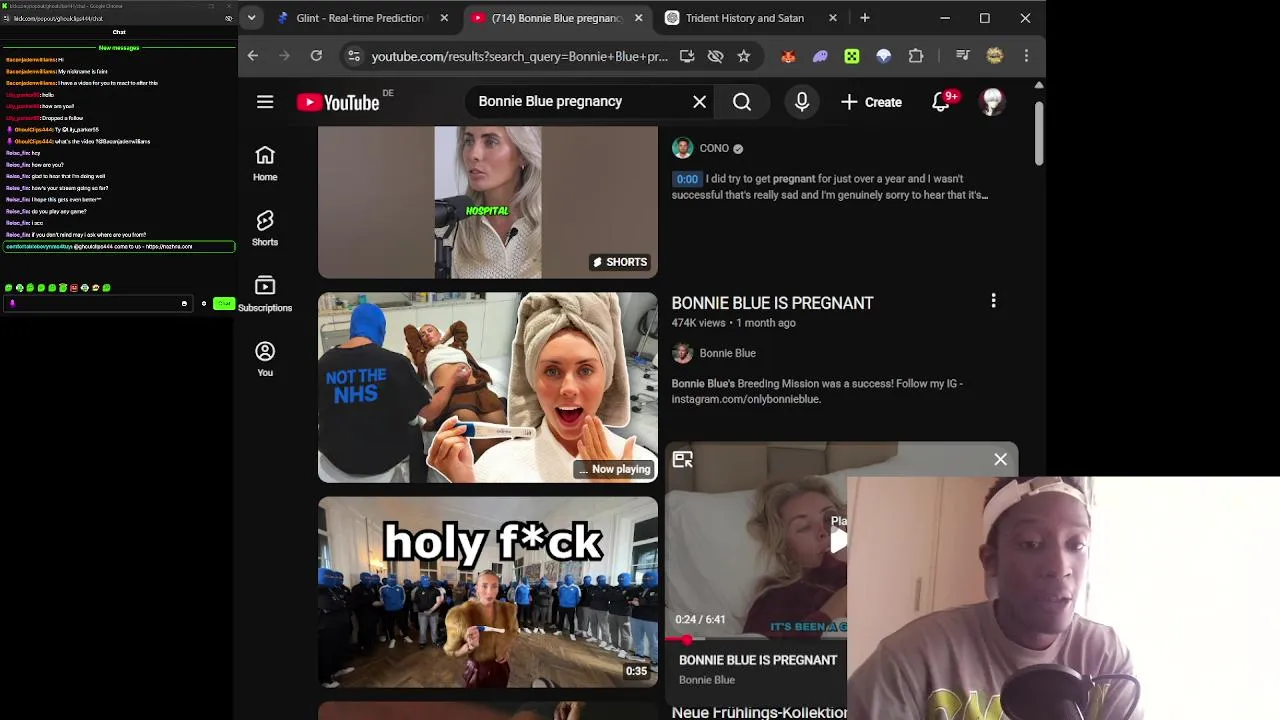This screenshot has height=720, width=1280.
Task: Reload the YouTube page
Action: (x=316, y=56)
